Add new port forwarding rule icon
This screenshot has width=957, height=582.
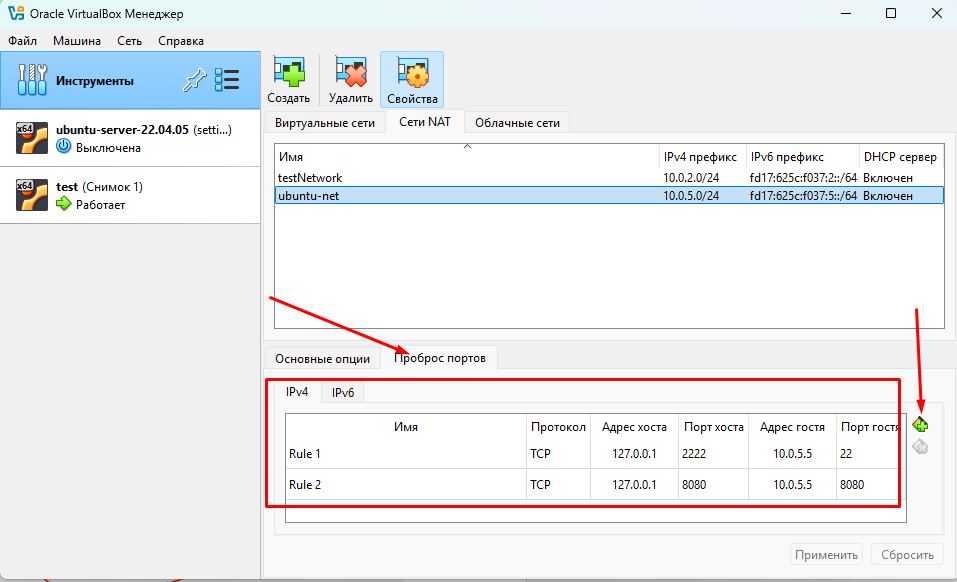tap(920, 425)
